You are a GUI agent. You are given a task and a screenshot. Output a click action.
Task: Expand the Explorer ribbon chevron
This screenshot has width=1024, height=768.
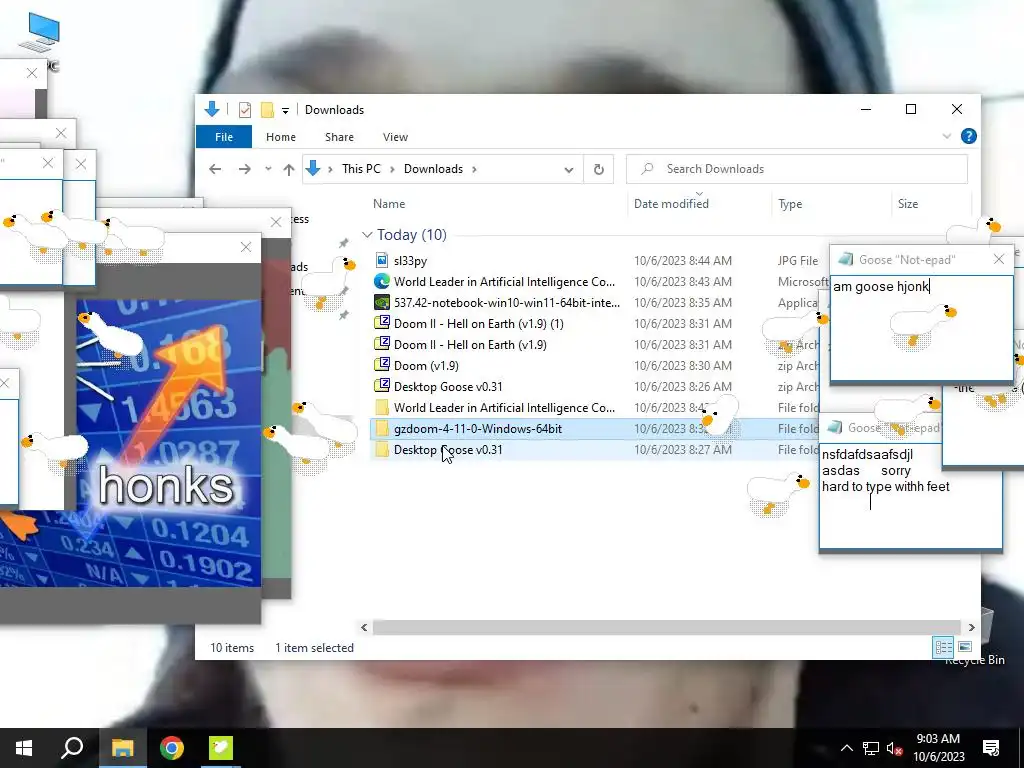(x=946, y=136)
